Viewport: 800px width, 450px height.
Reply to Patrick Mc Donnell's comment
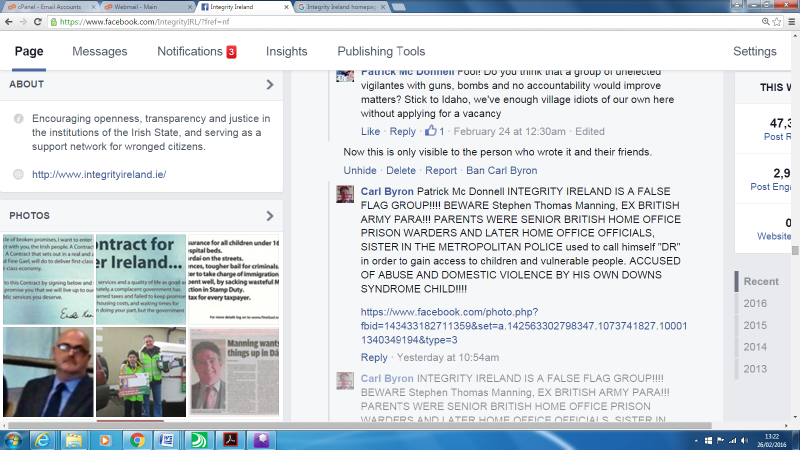click(x=403, y=131)
